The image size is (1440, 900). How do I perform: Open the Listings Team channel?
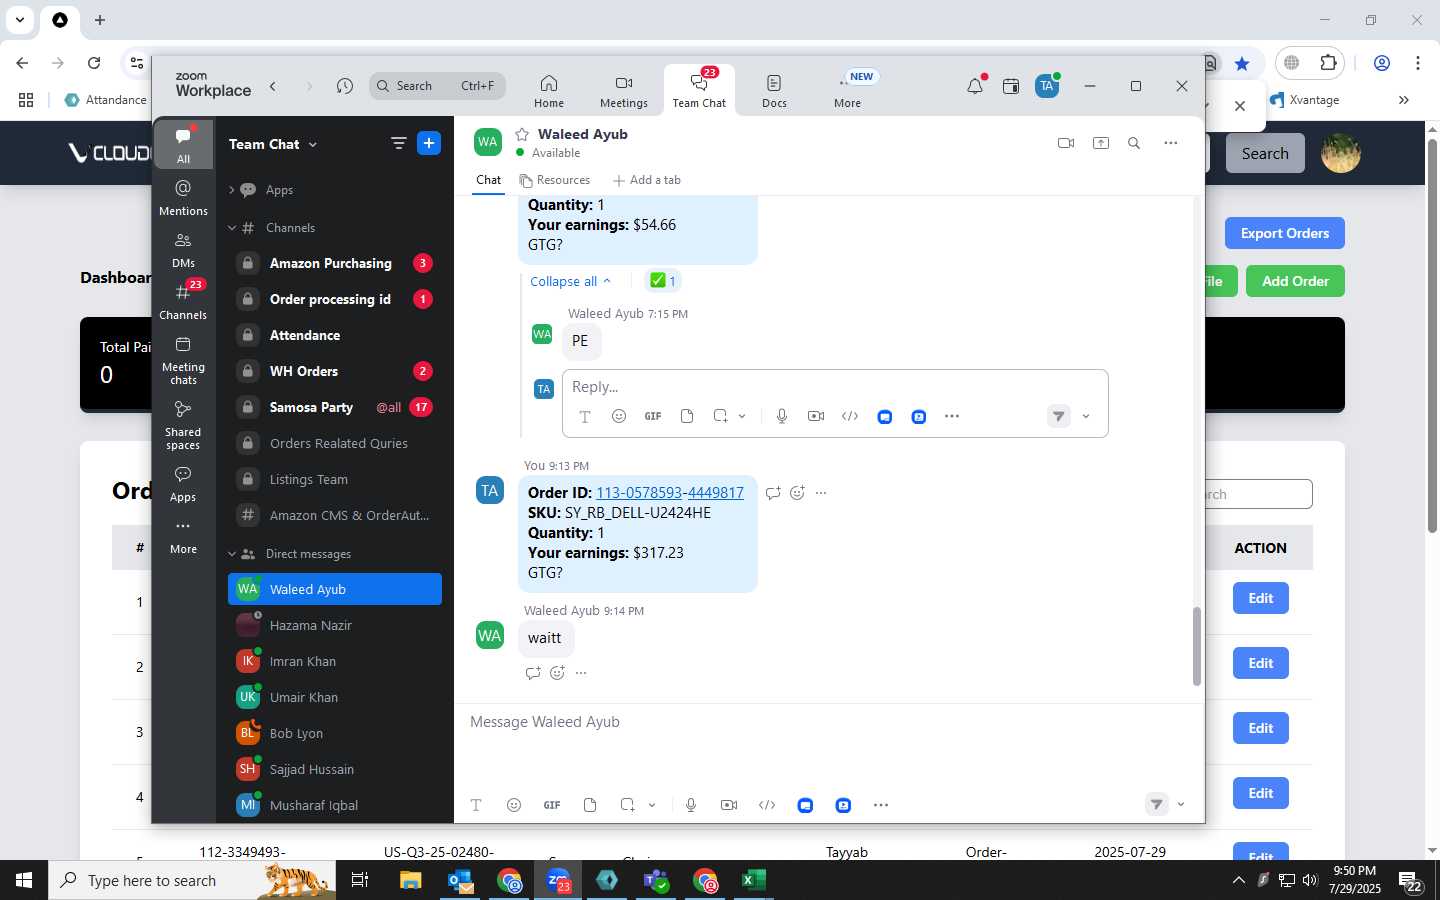[x=335, y=479]
